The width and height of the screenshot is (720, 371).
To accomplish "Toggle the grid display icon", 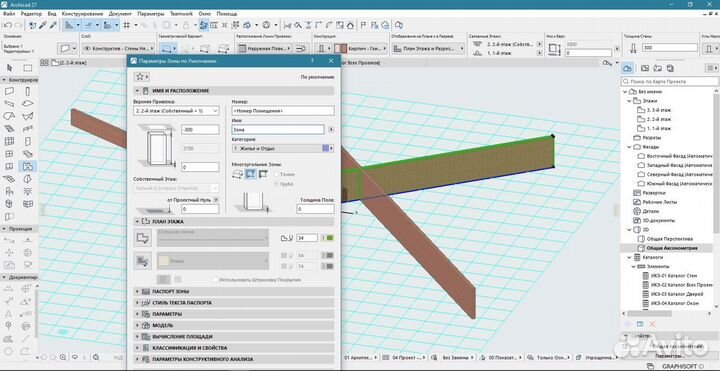I will point(127,25).
